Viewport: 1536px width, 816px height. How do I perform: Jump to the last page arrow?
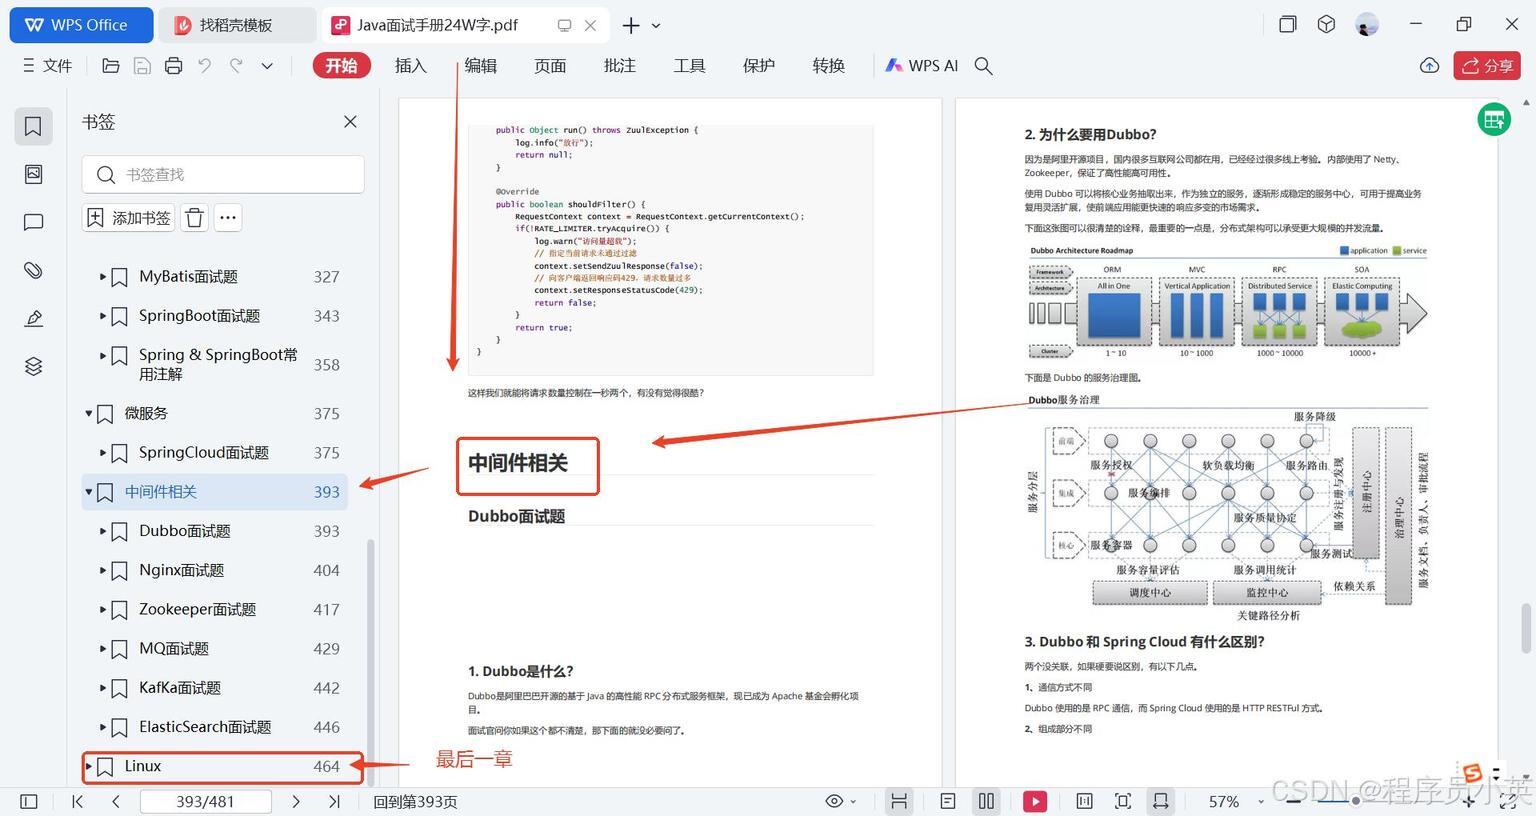coord(334,801)
